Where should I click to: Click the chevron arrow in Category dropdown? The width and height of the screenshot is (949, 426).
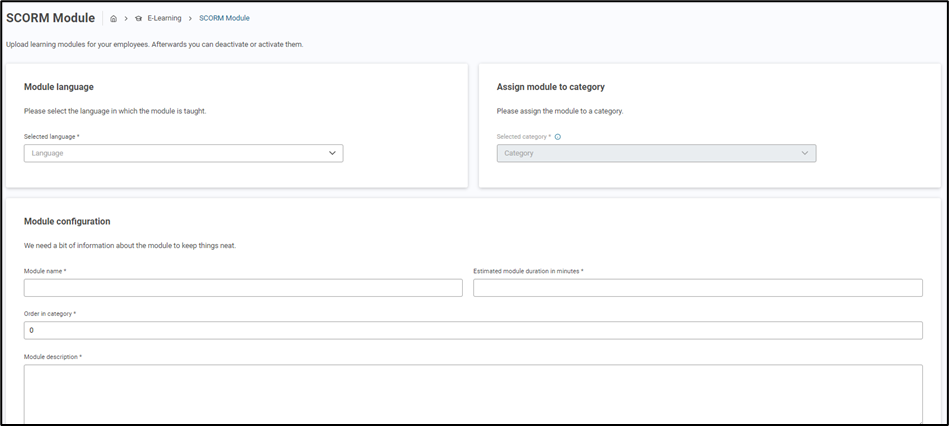[805, 153]
